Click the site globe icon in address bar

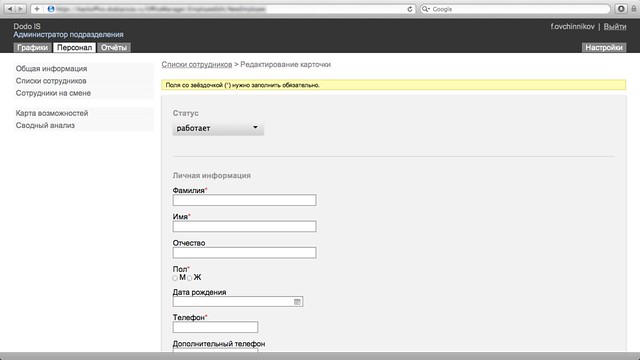point(51,9)
